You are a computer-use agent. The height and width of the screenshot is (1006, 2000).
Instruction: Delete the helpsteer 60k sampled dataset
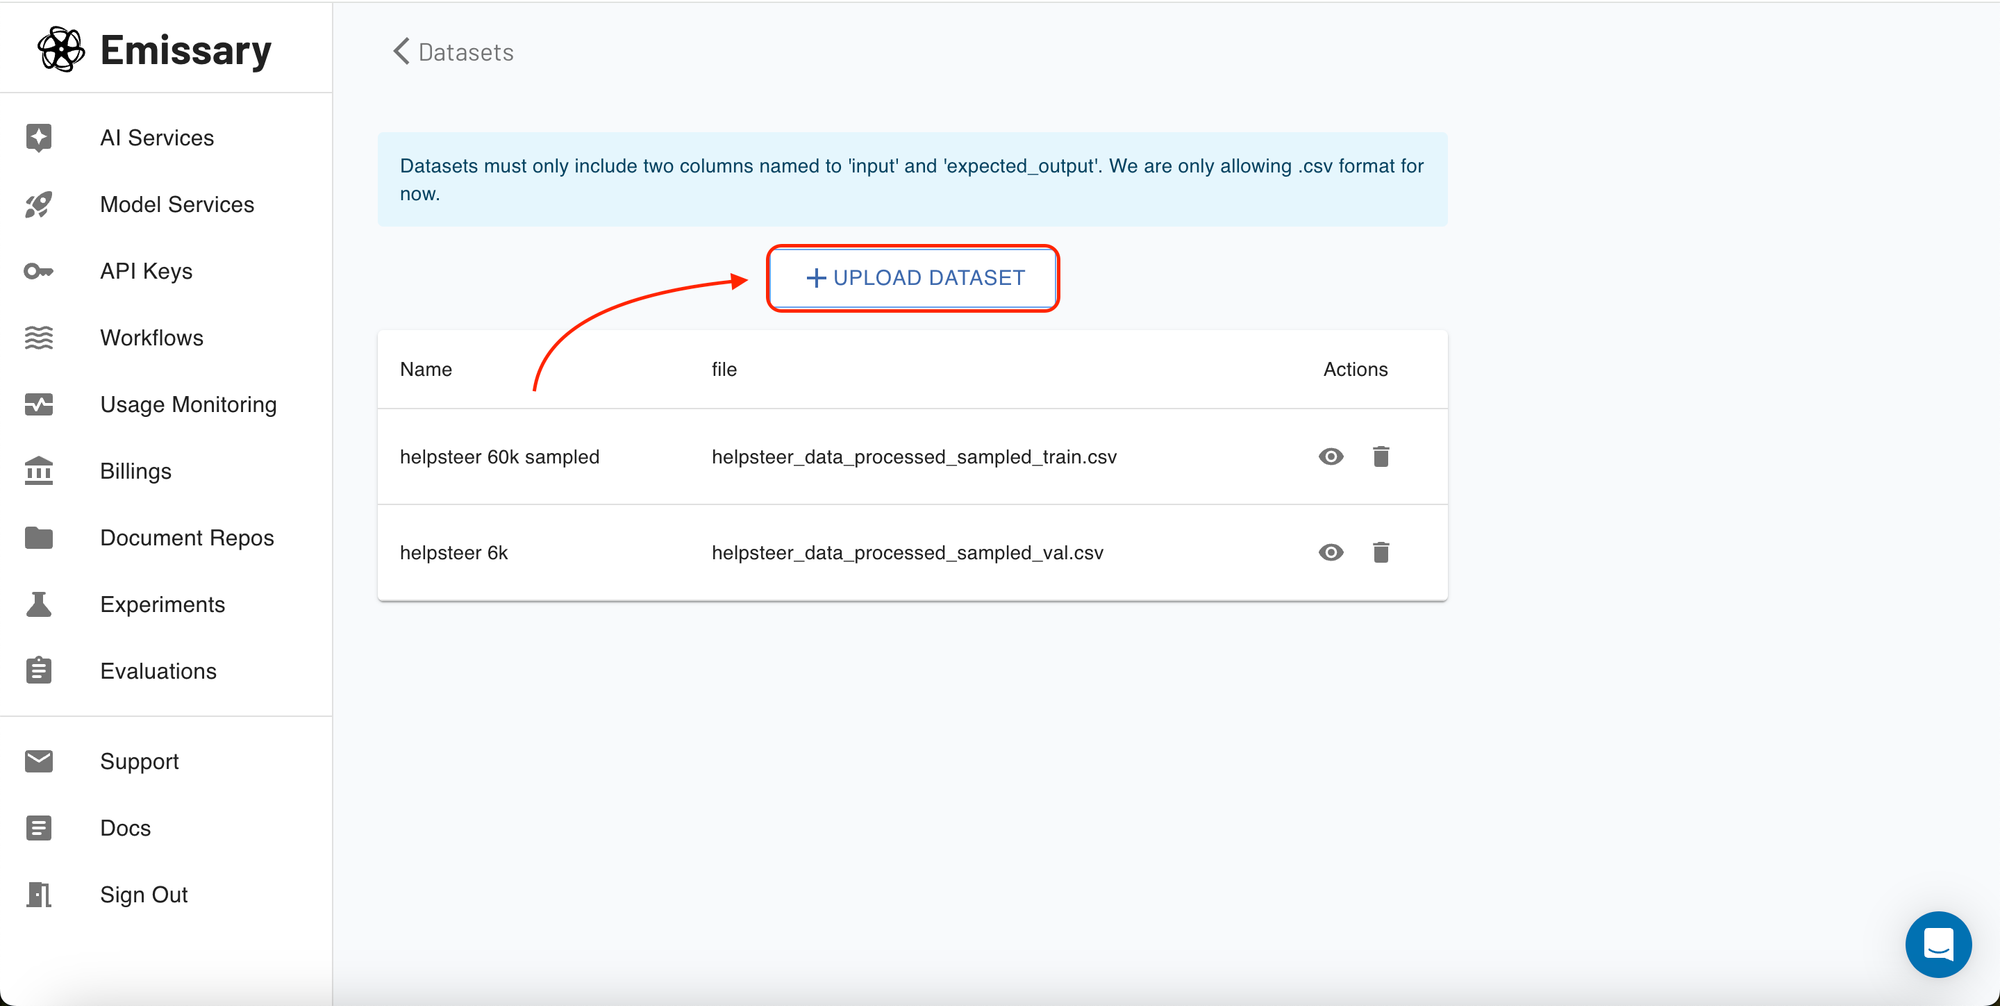tap(1381, 457)
